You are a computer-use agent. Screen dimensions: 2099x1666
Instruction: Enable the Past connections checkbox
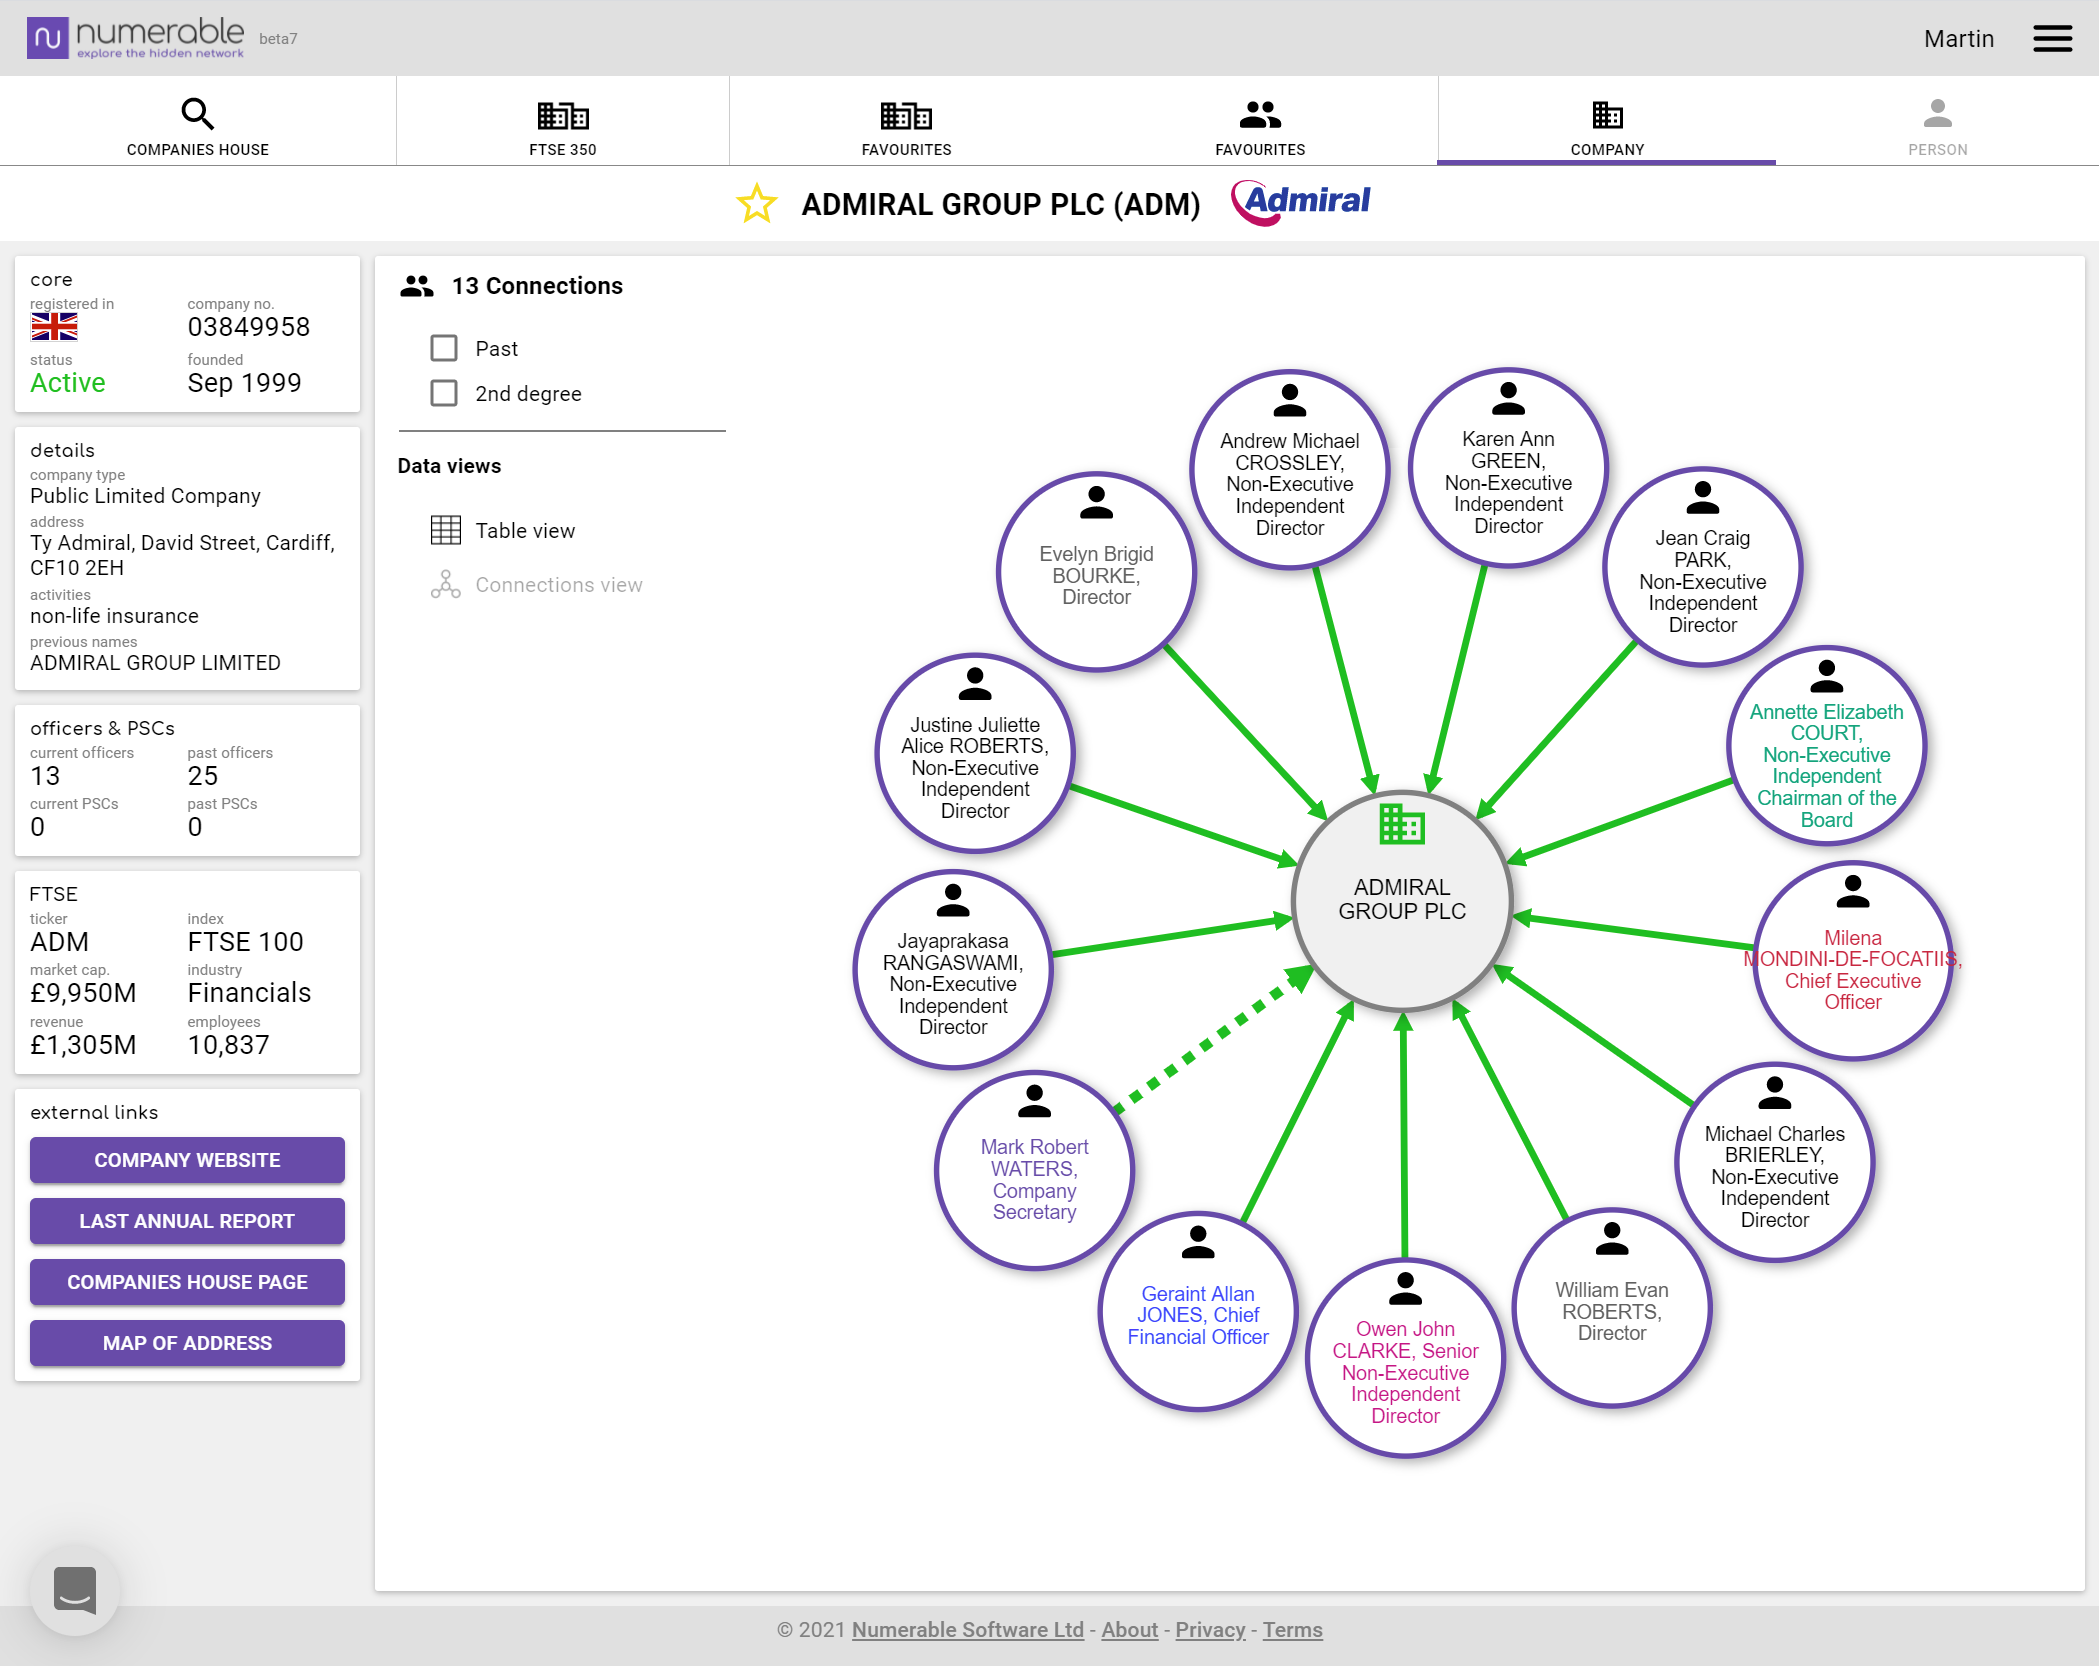pyautogui.click(x=444, y=348)
